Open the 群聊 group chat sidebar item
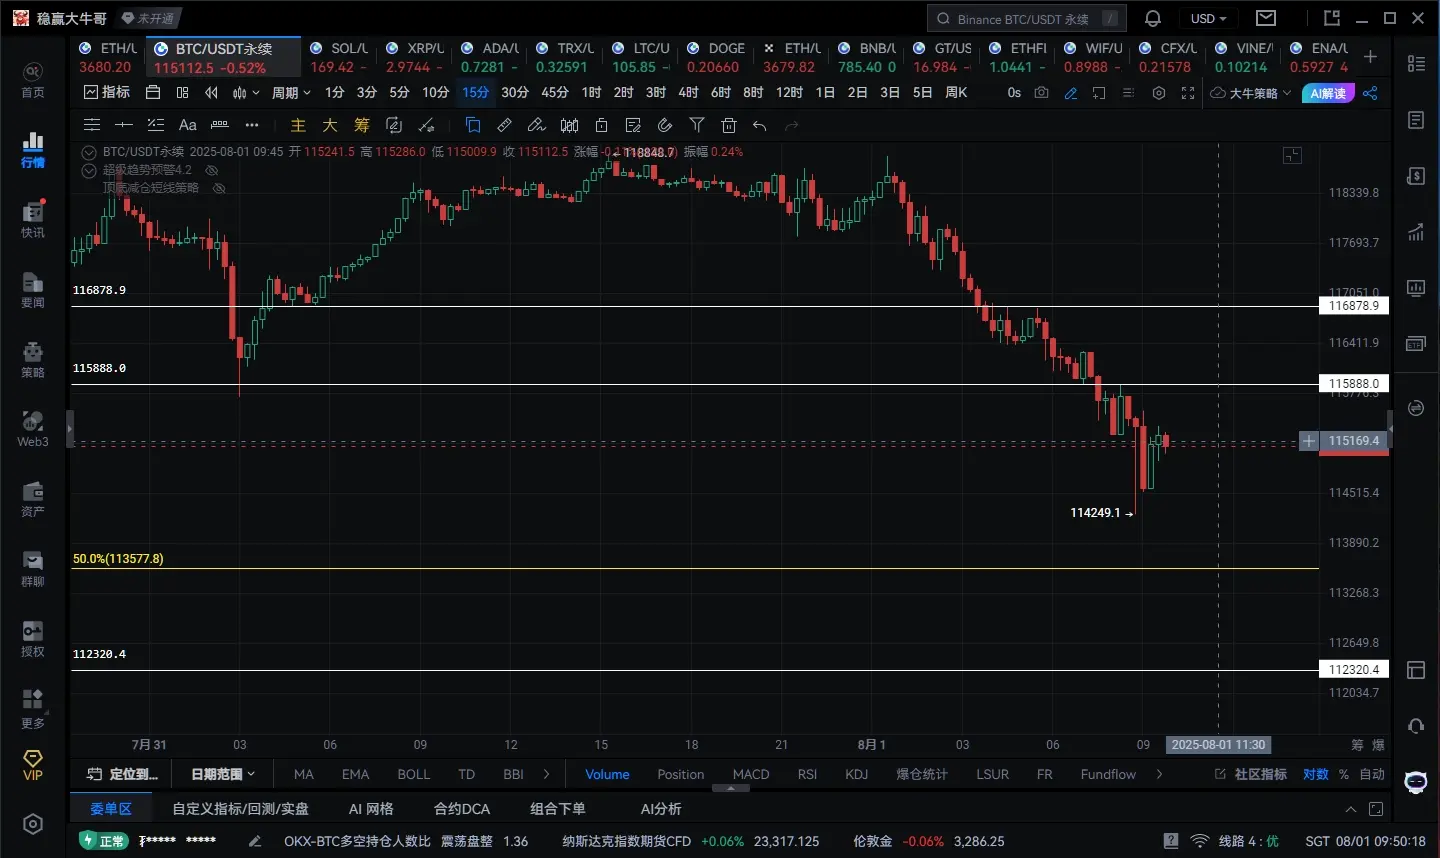1440x858 pixels. [x=33, y=569]
